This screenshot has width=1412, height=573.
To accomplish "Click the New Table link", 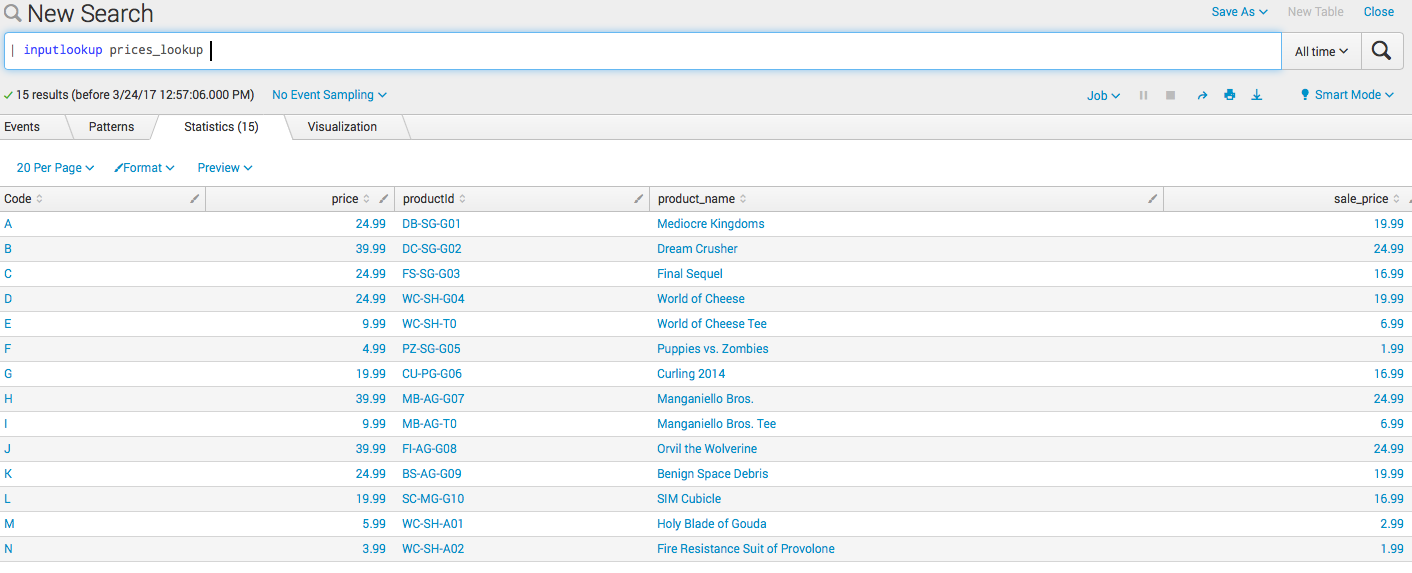I will [x=1315, y=12].
